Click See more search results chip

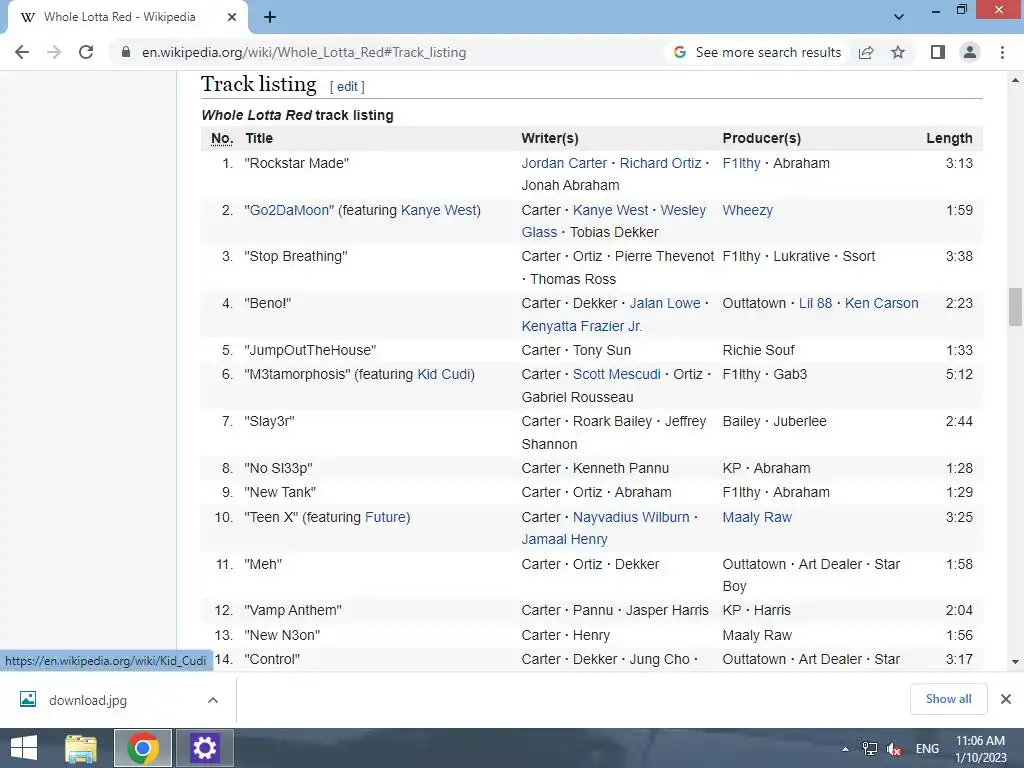(758, 52)
